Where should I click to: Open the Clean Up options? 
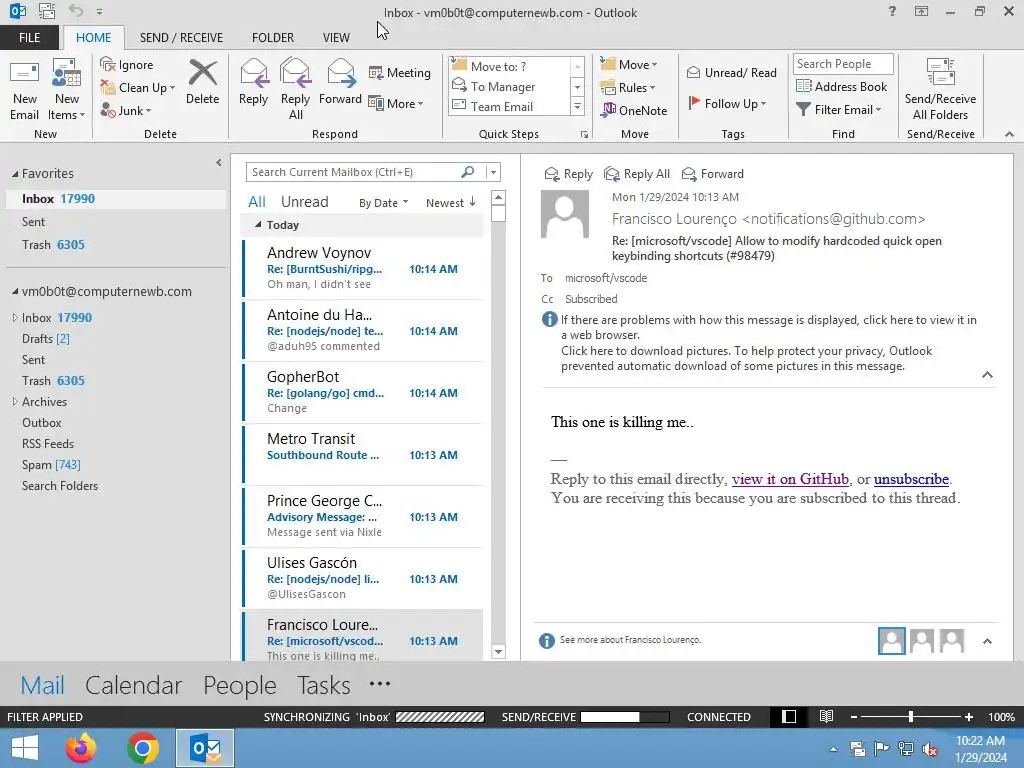138,88
